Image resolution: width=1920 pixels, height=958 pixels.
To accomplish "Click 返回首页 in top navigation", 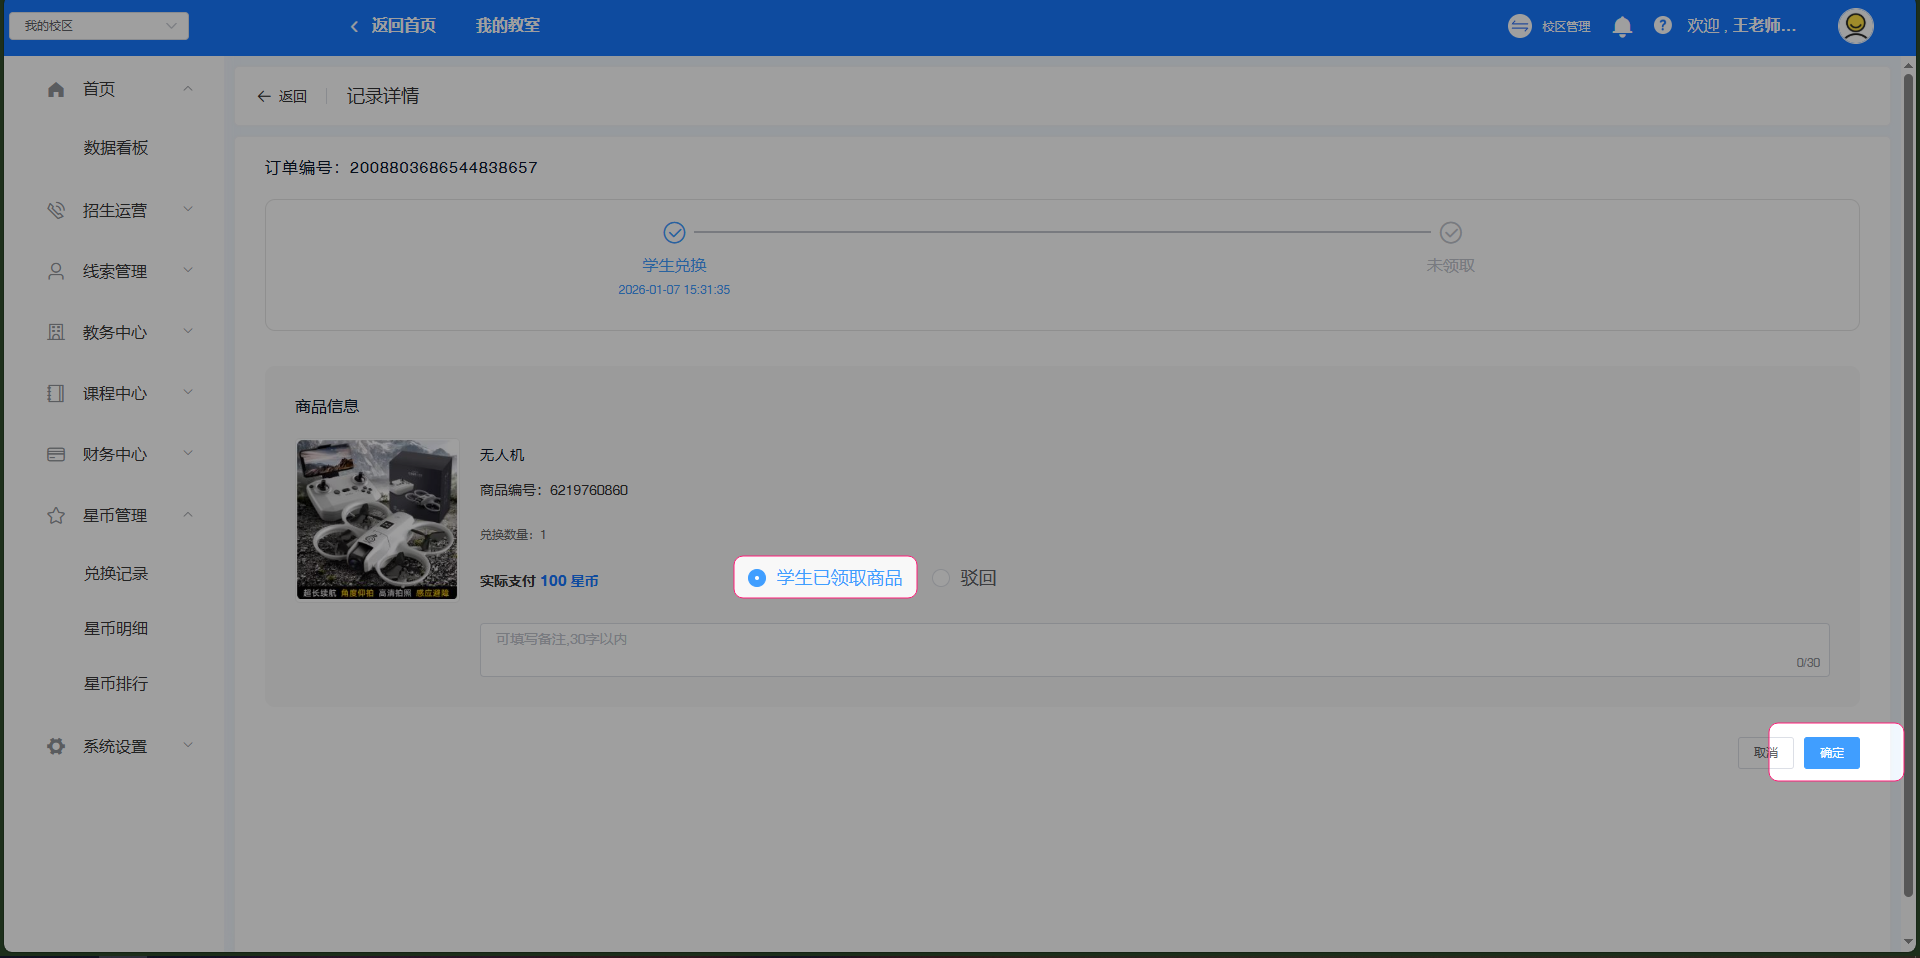I will 404,26.
